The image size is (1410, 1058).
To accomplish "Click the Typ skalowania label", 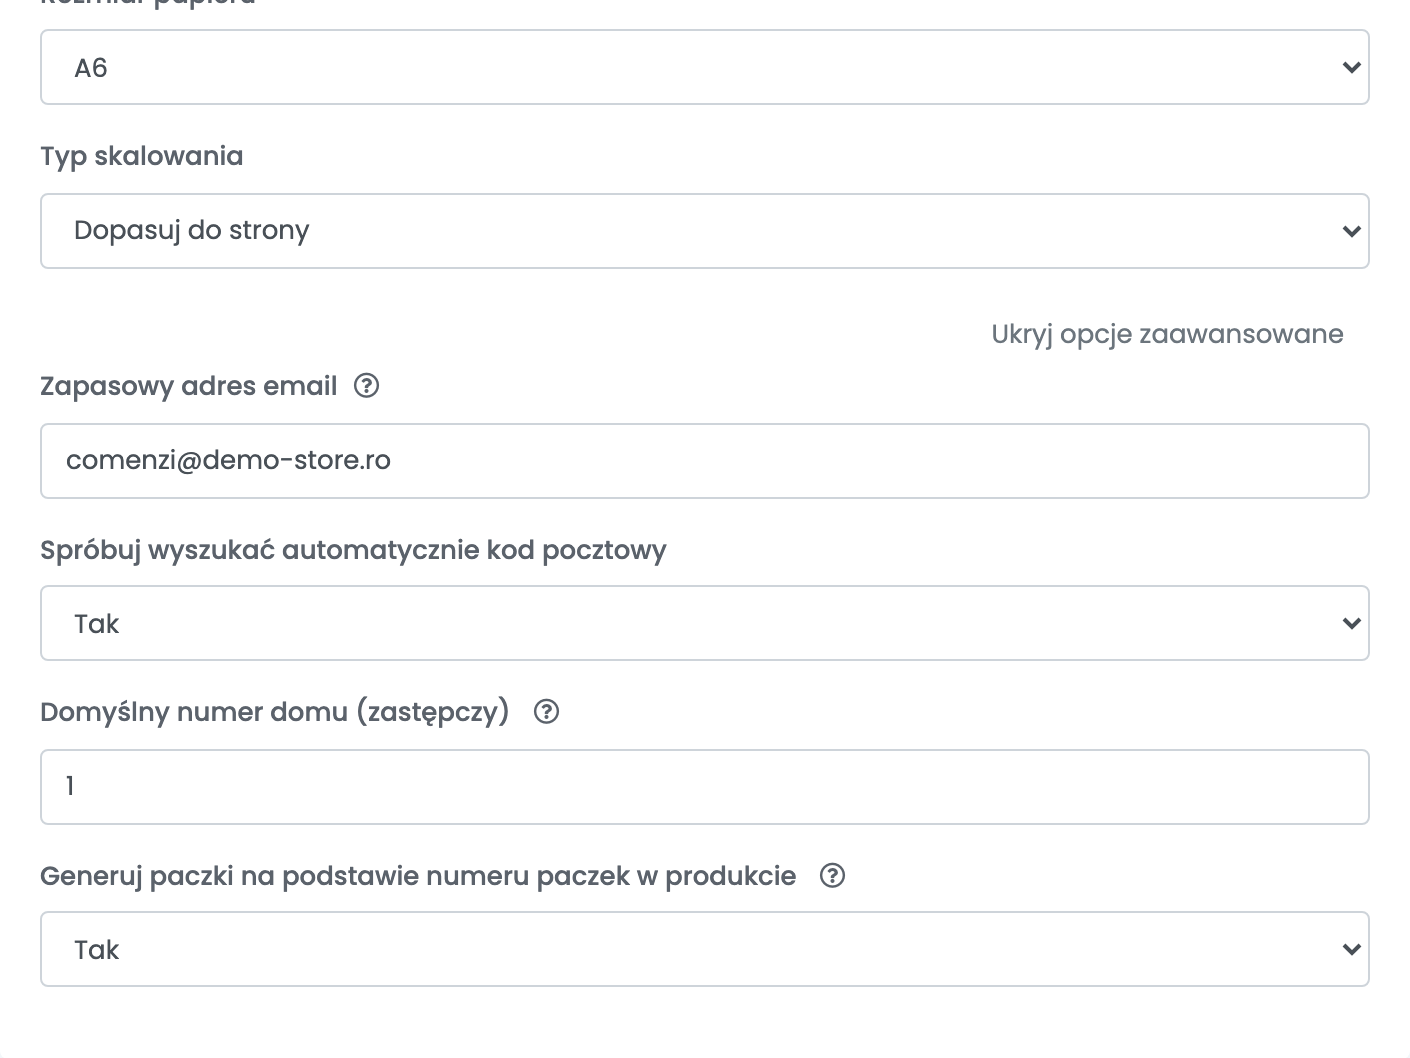I will [142, 156].
